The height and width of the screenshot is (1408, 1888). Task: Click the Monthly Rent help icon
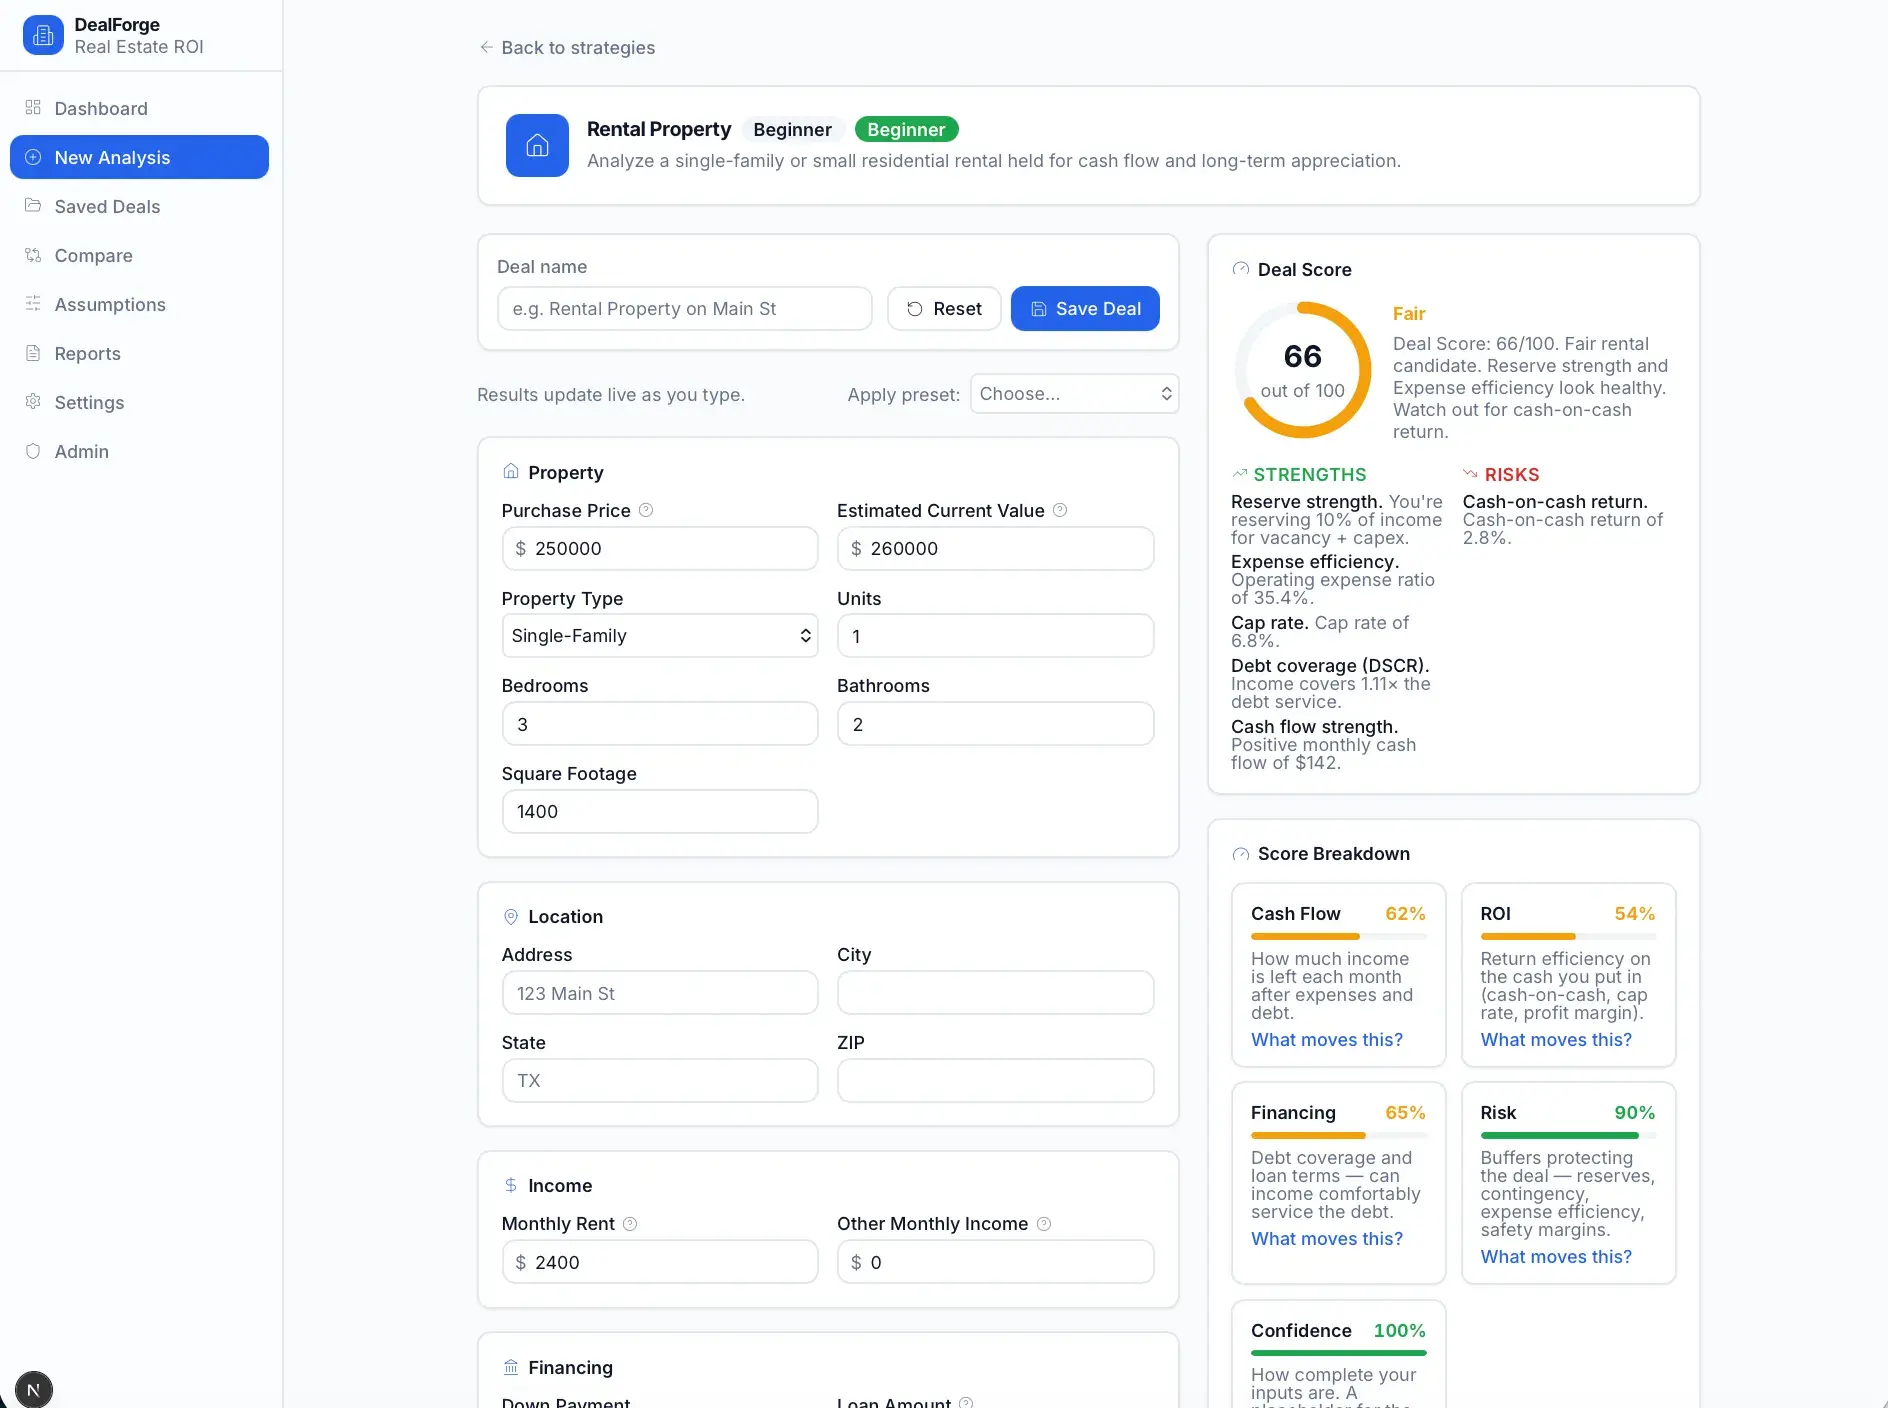click(x=630, y=1224)
